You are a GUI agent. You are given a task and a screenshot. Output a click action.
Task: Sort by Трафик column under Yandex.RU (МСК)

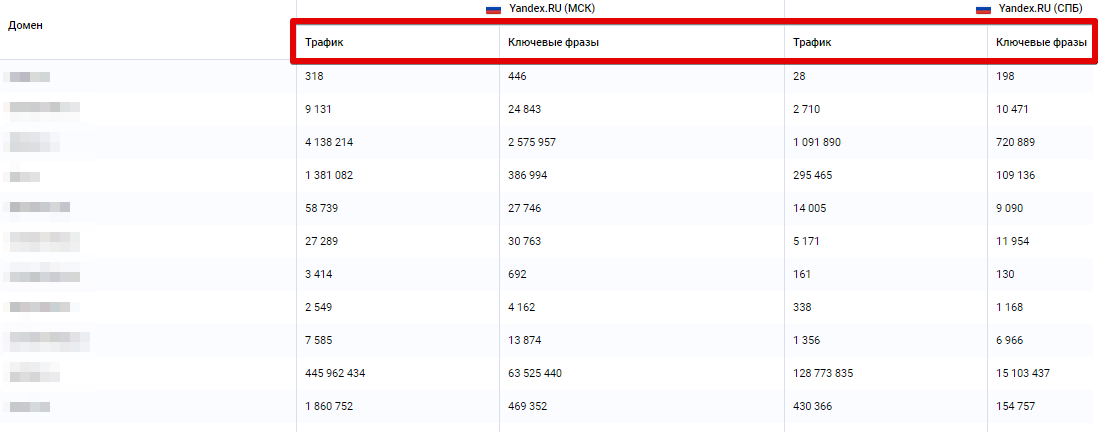point(324,43)
